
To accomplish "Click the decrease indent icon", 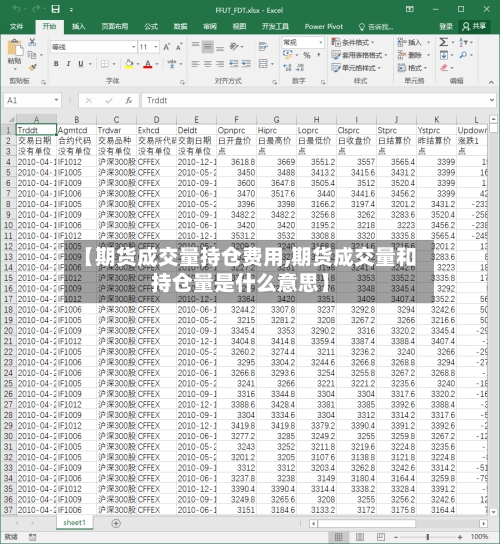I will 234,64.
